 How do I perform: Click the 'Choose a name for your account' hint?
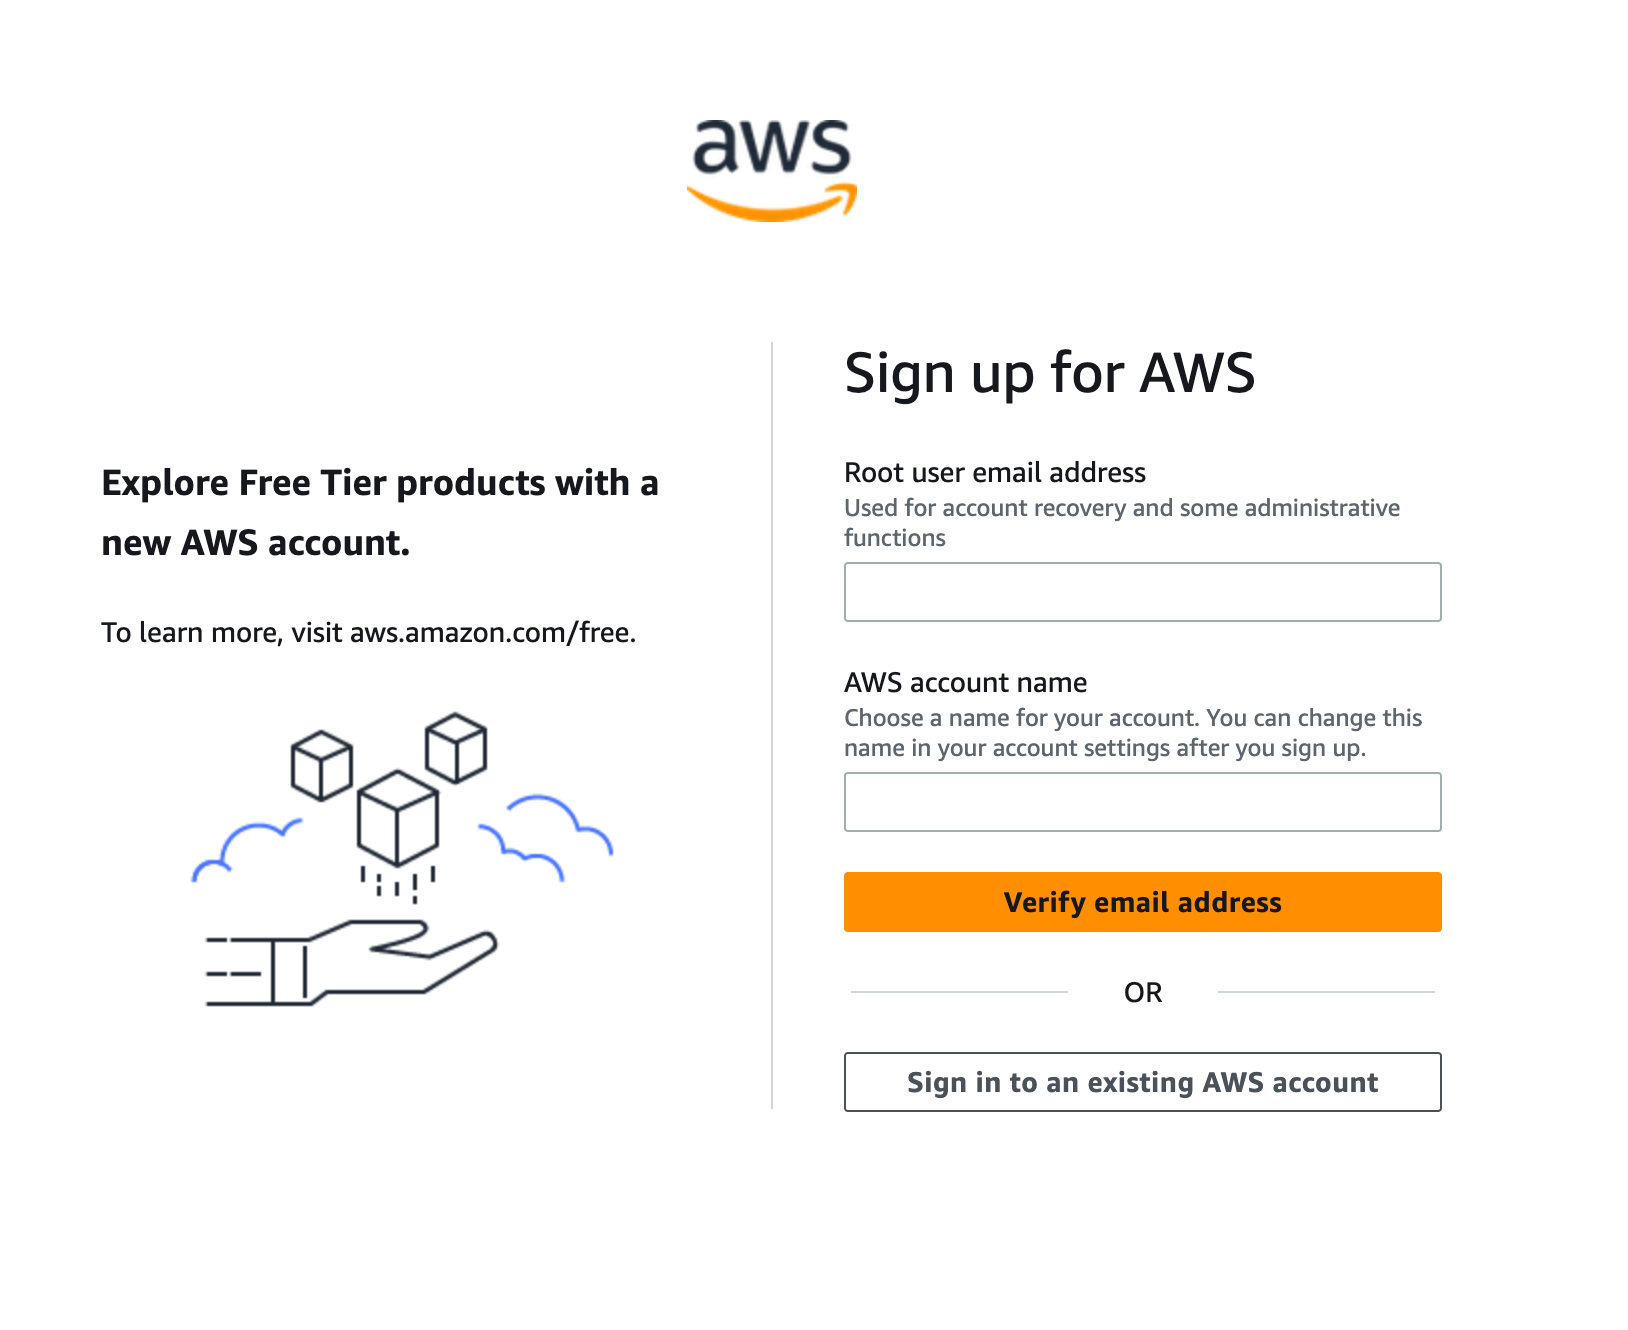point(1133,733)
